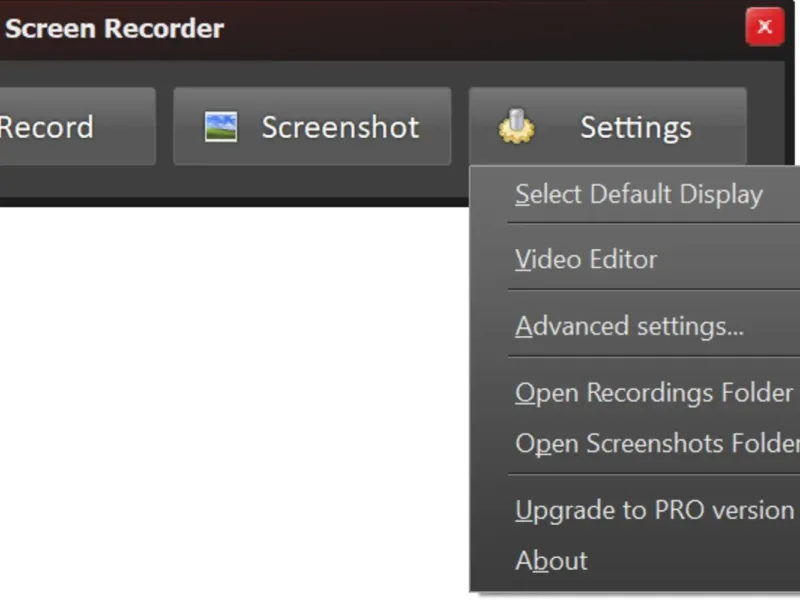Choose Select Default Display from menu
The height and width of the screenshot is (600, 800).
coord(638,194)
